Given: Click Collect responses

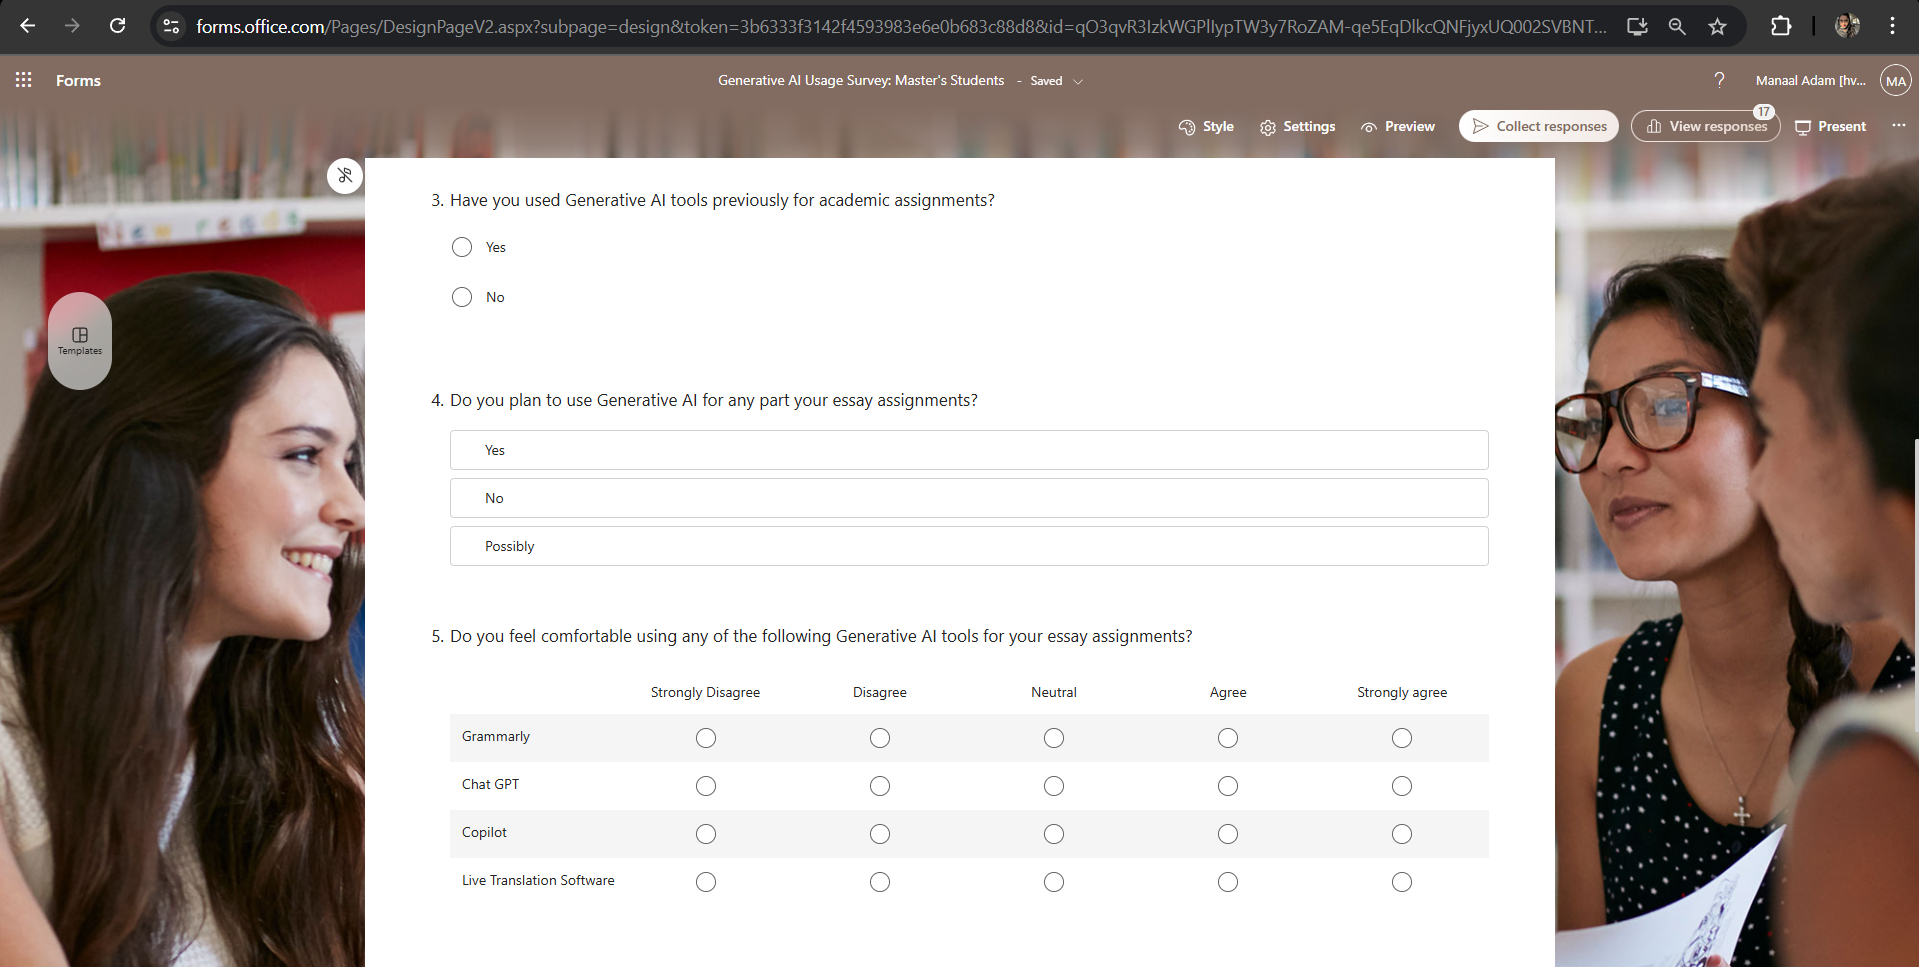Looking at the screenshot, I should point(1538,126).
